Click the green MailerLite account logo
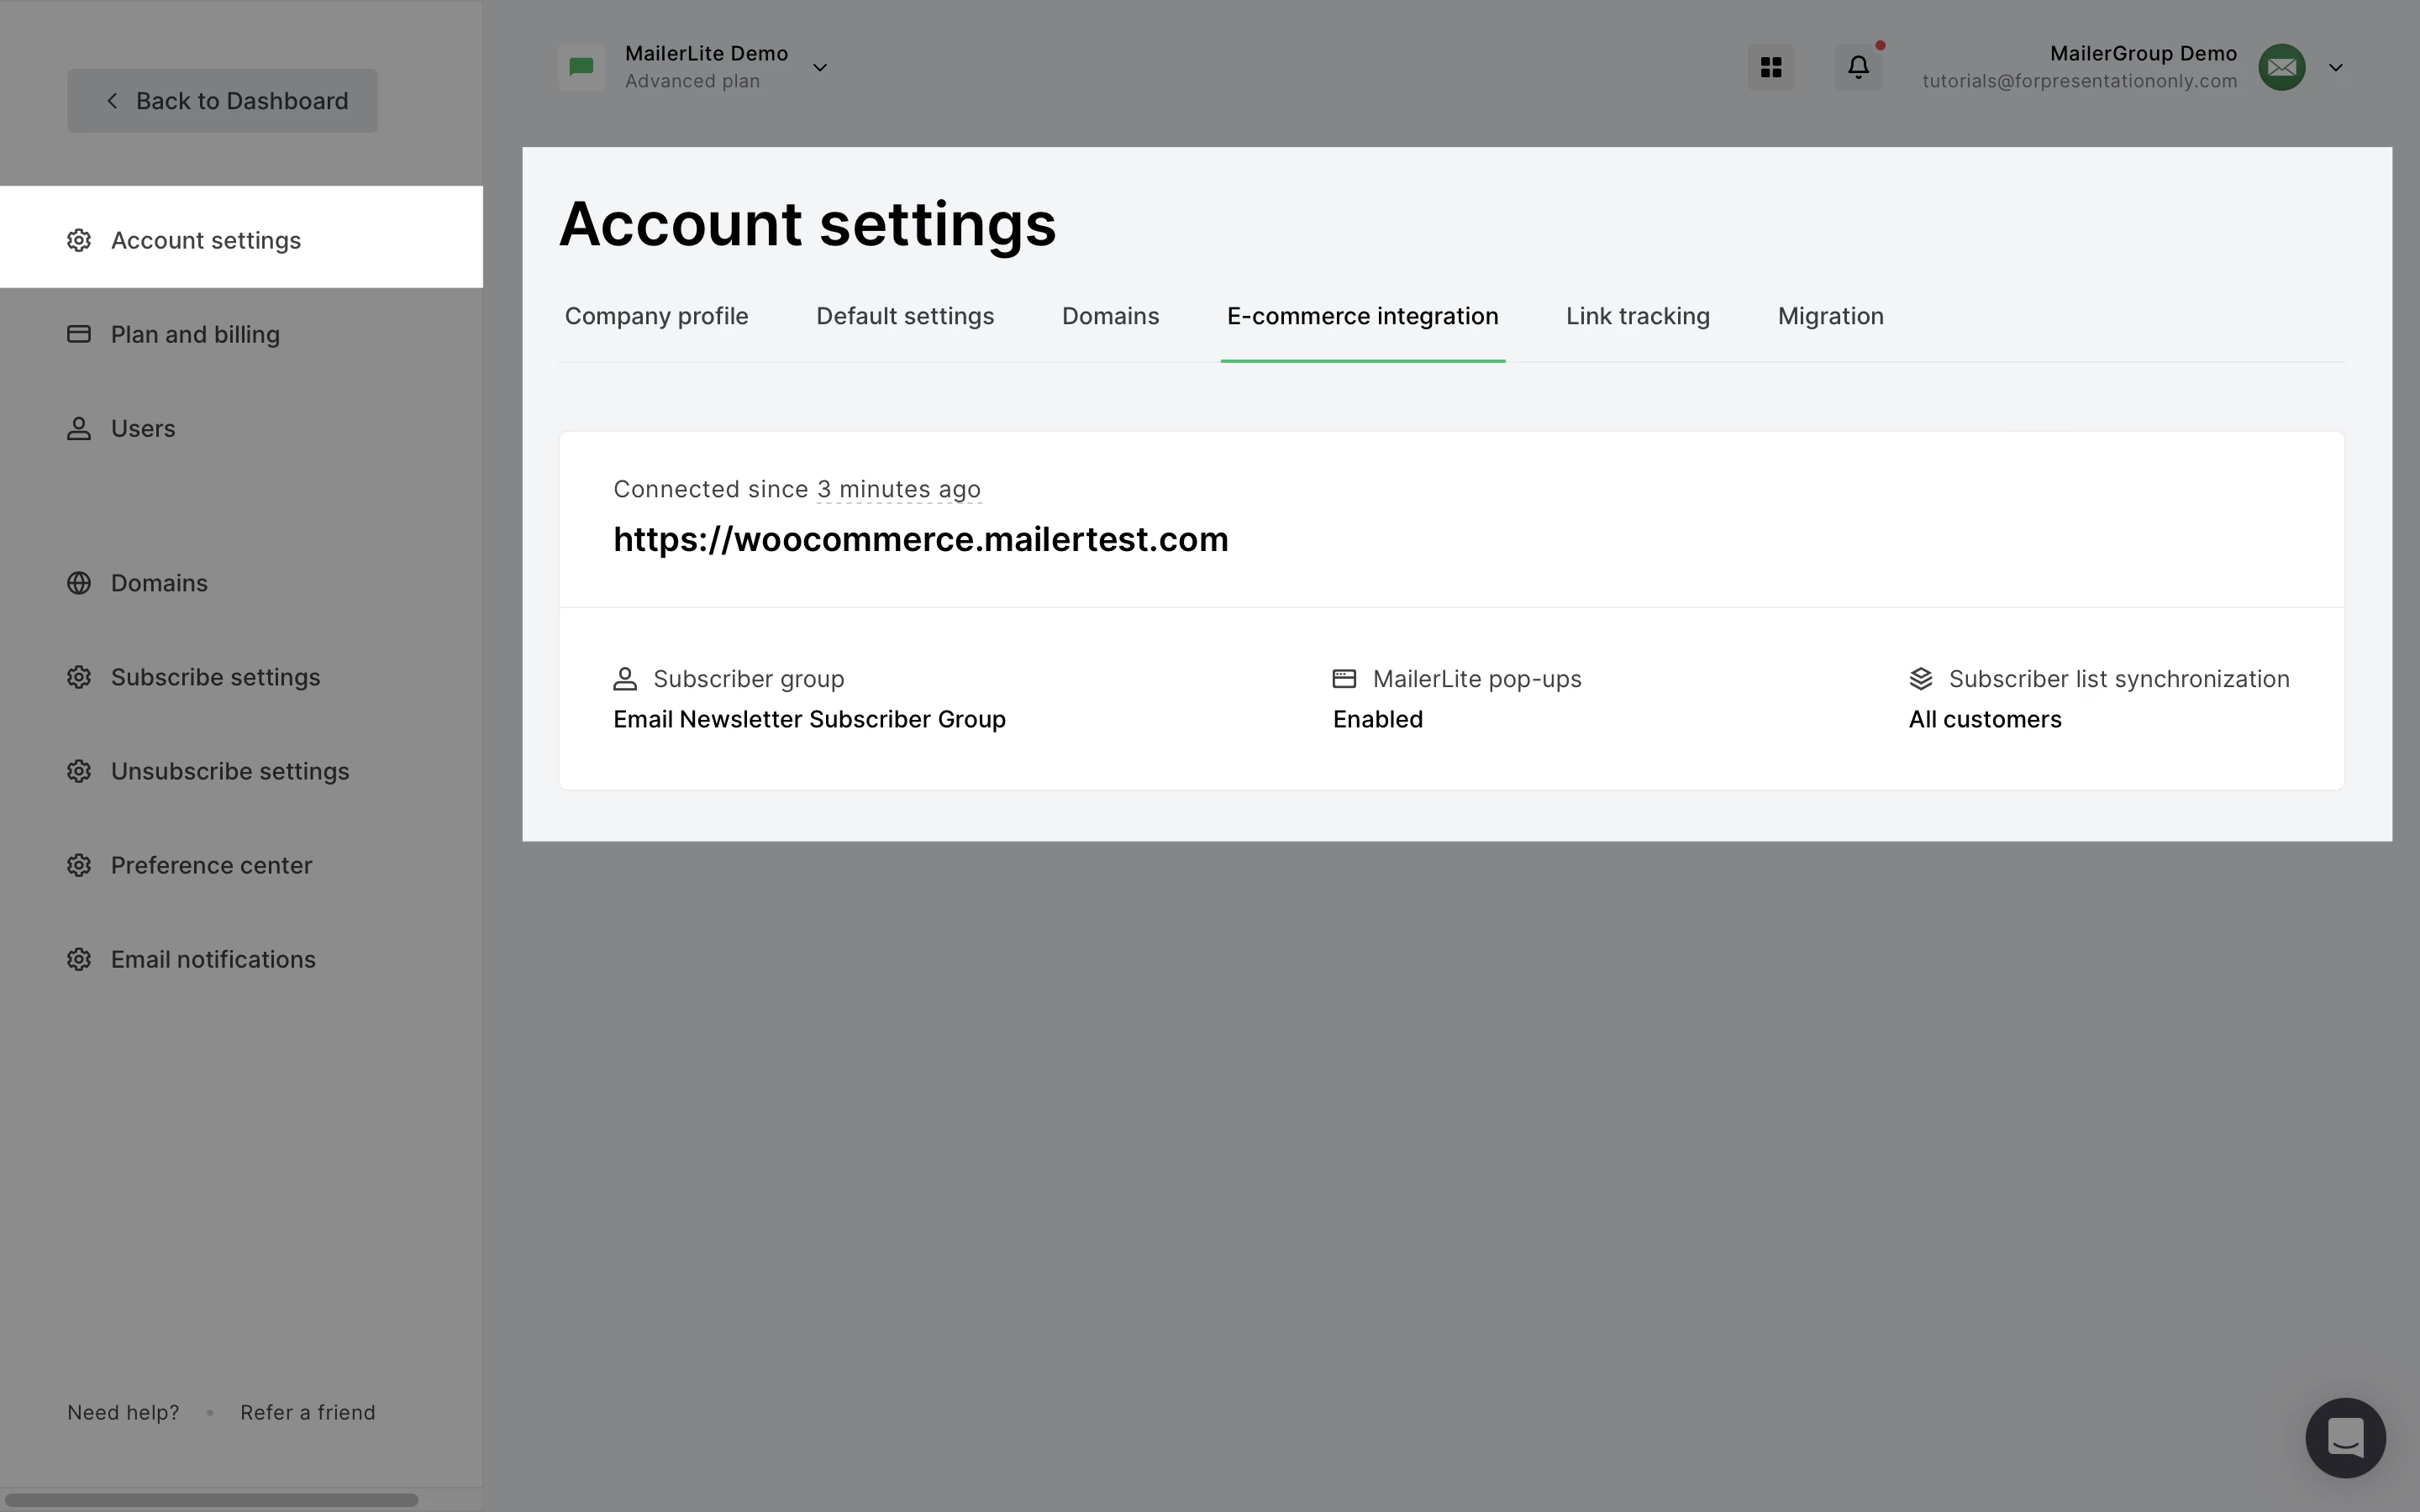This screenshot has width=2420, height=1512. point(581,67)
